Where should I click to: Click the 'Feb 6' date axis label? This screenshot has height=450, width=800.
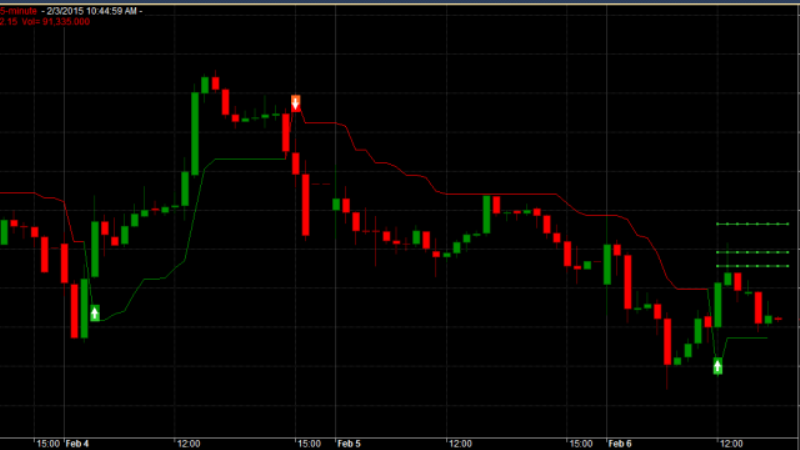(620, 443)
